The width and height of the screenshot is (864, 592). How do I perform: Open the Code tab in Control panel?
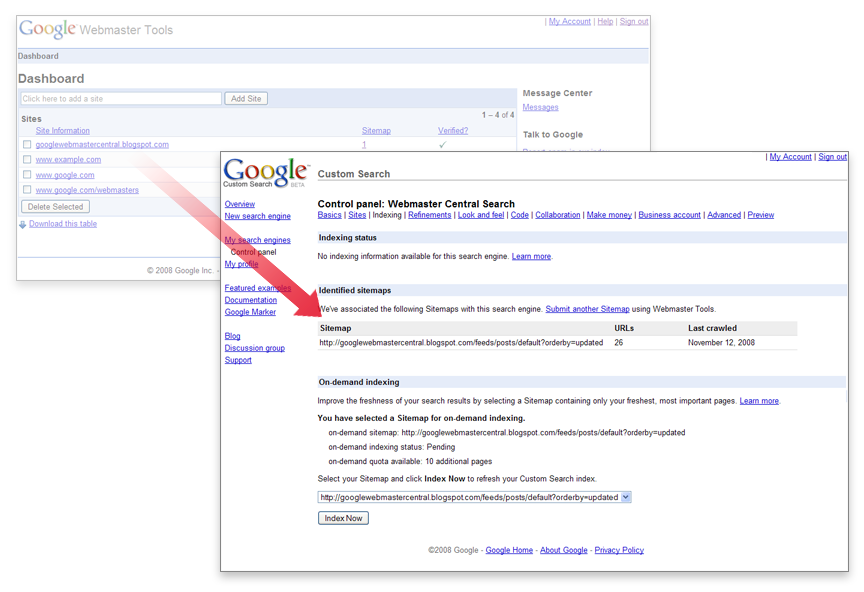[x=520, y=215]
